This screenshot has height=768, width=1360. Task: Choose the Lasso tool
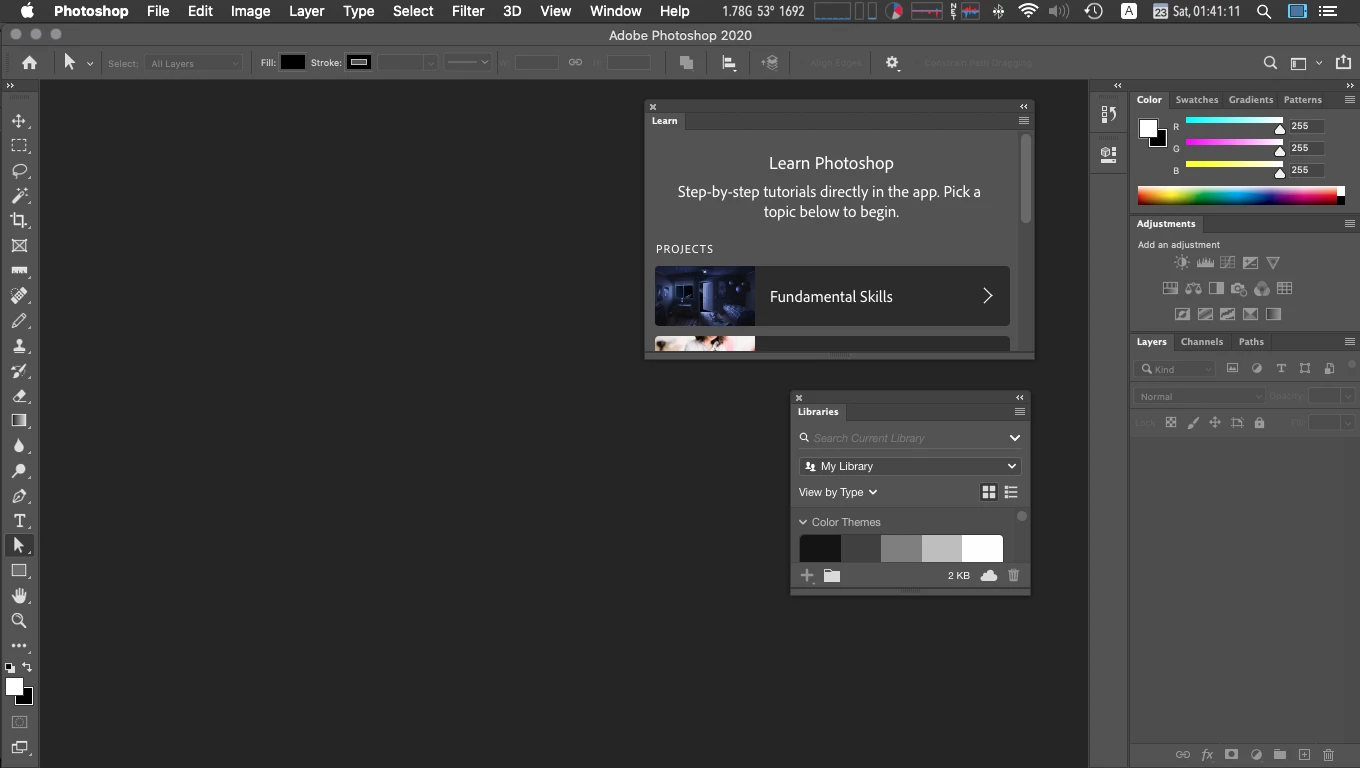click(x=19, y=171)
